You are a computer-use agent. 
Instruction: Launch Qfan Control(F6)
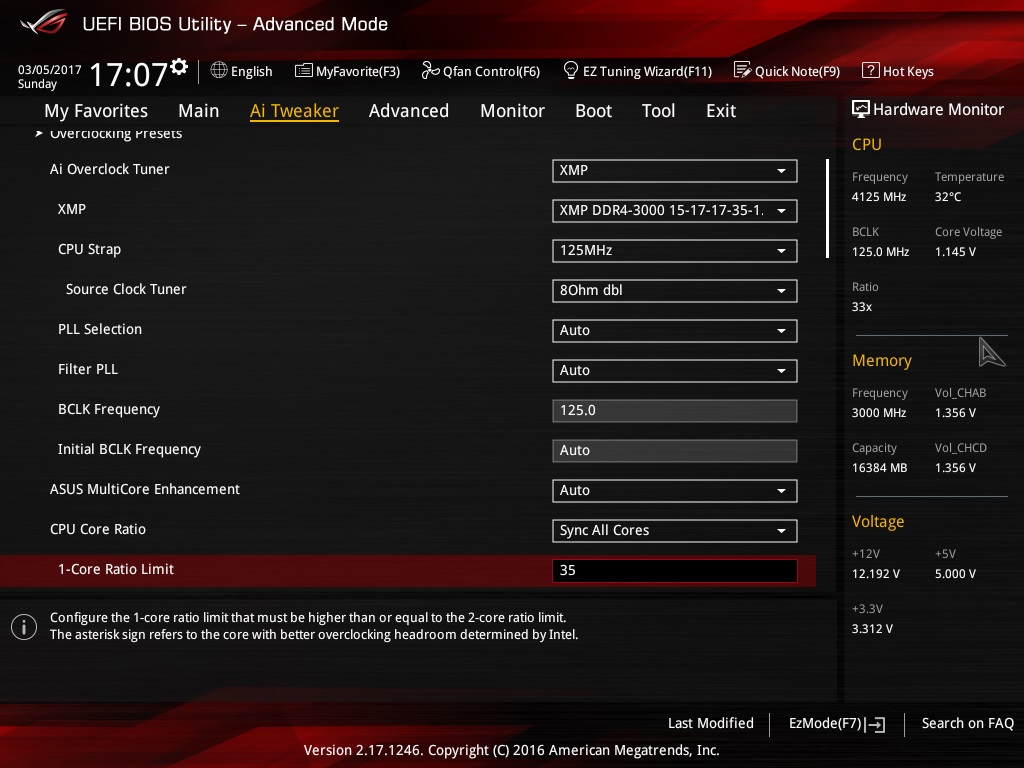coord(481,71)
